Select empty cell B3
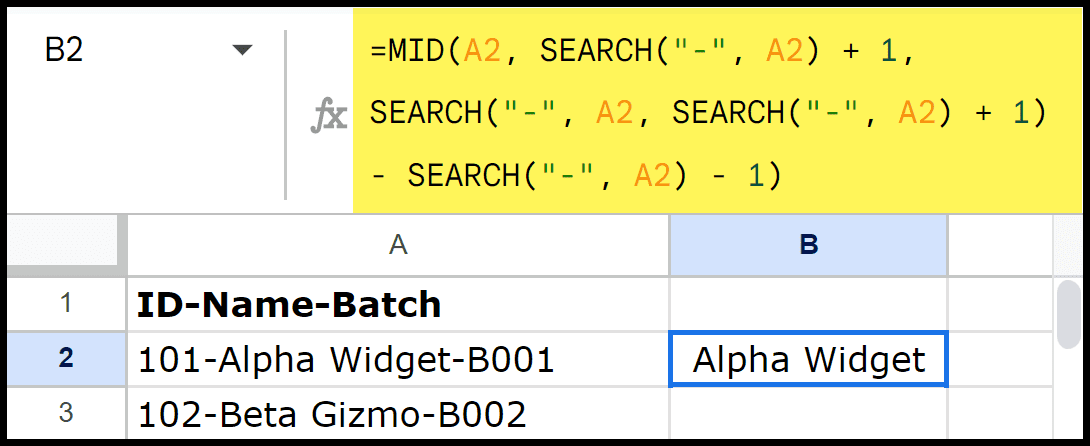The image size is (1090, 446). (x=808, y=413)
